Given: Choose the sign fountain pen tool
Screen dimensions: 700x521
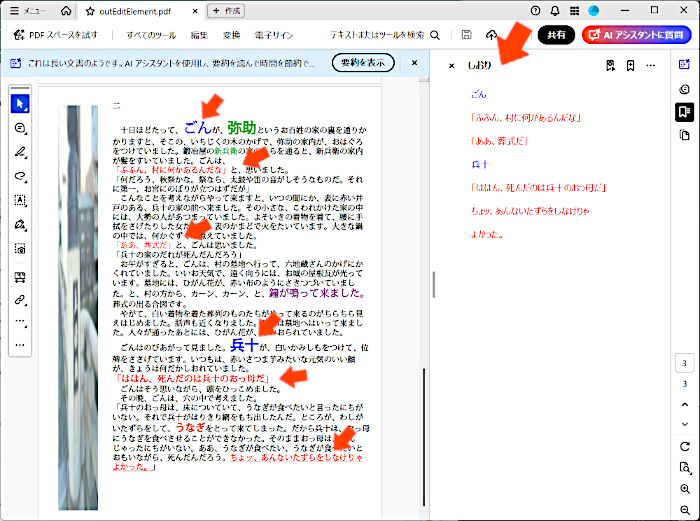Looking at the screenshot, I should [x=20, y=225].
